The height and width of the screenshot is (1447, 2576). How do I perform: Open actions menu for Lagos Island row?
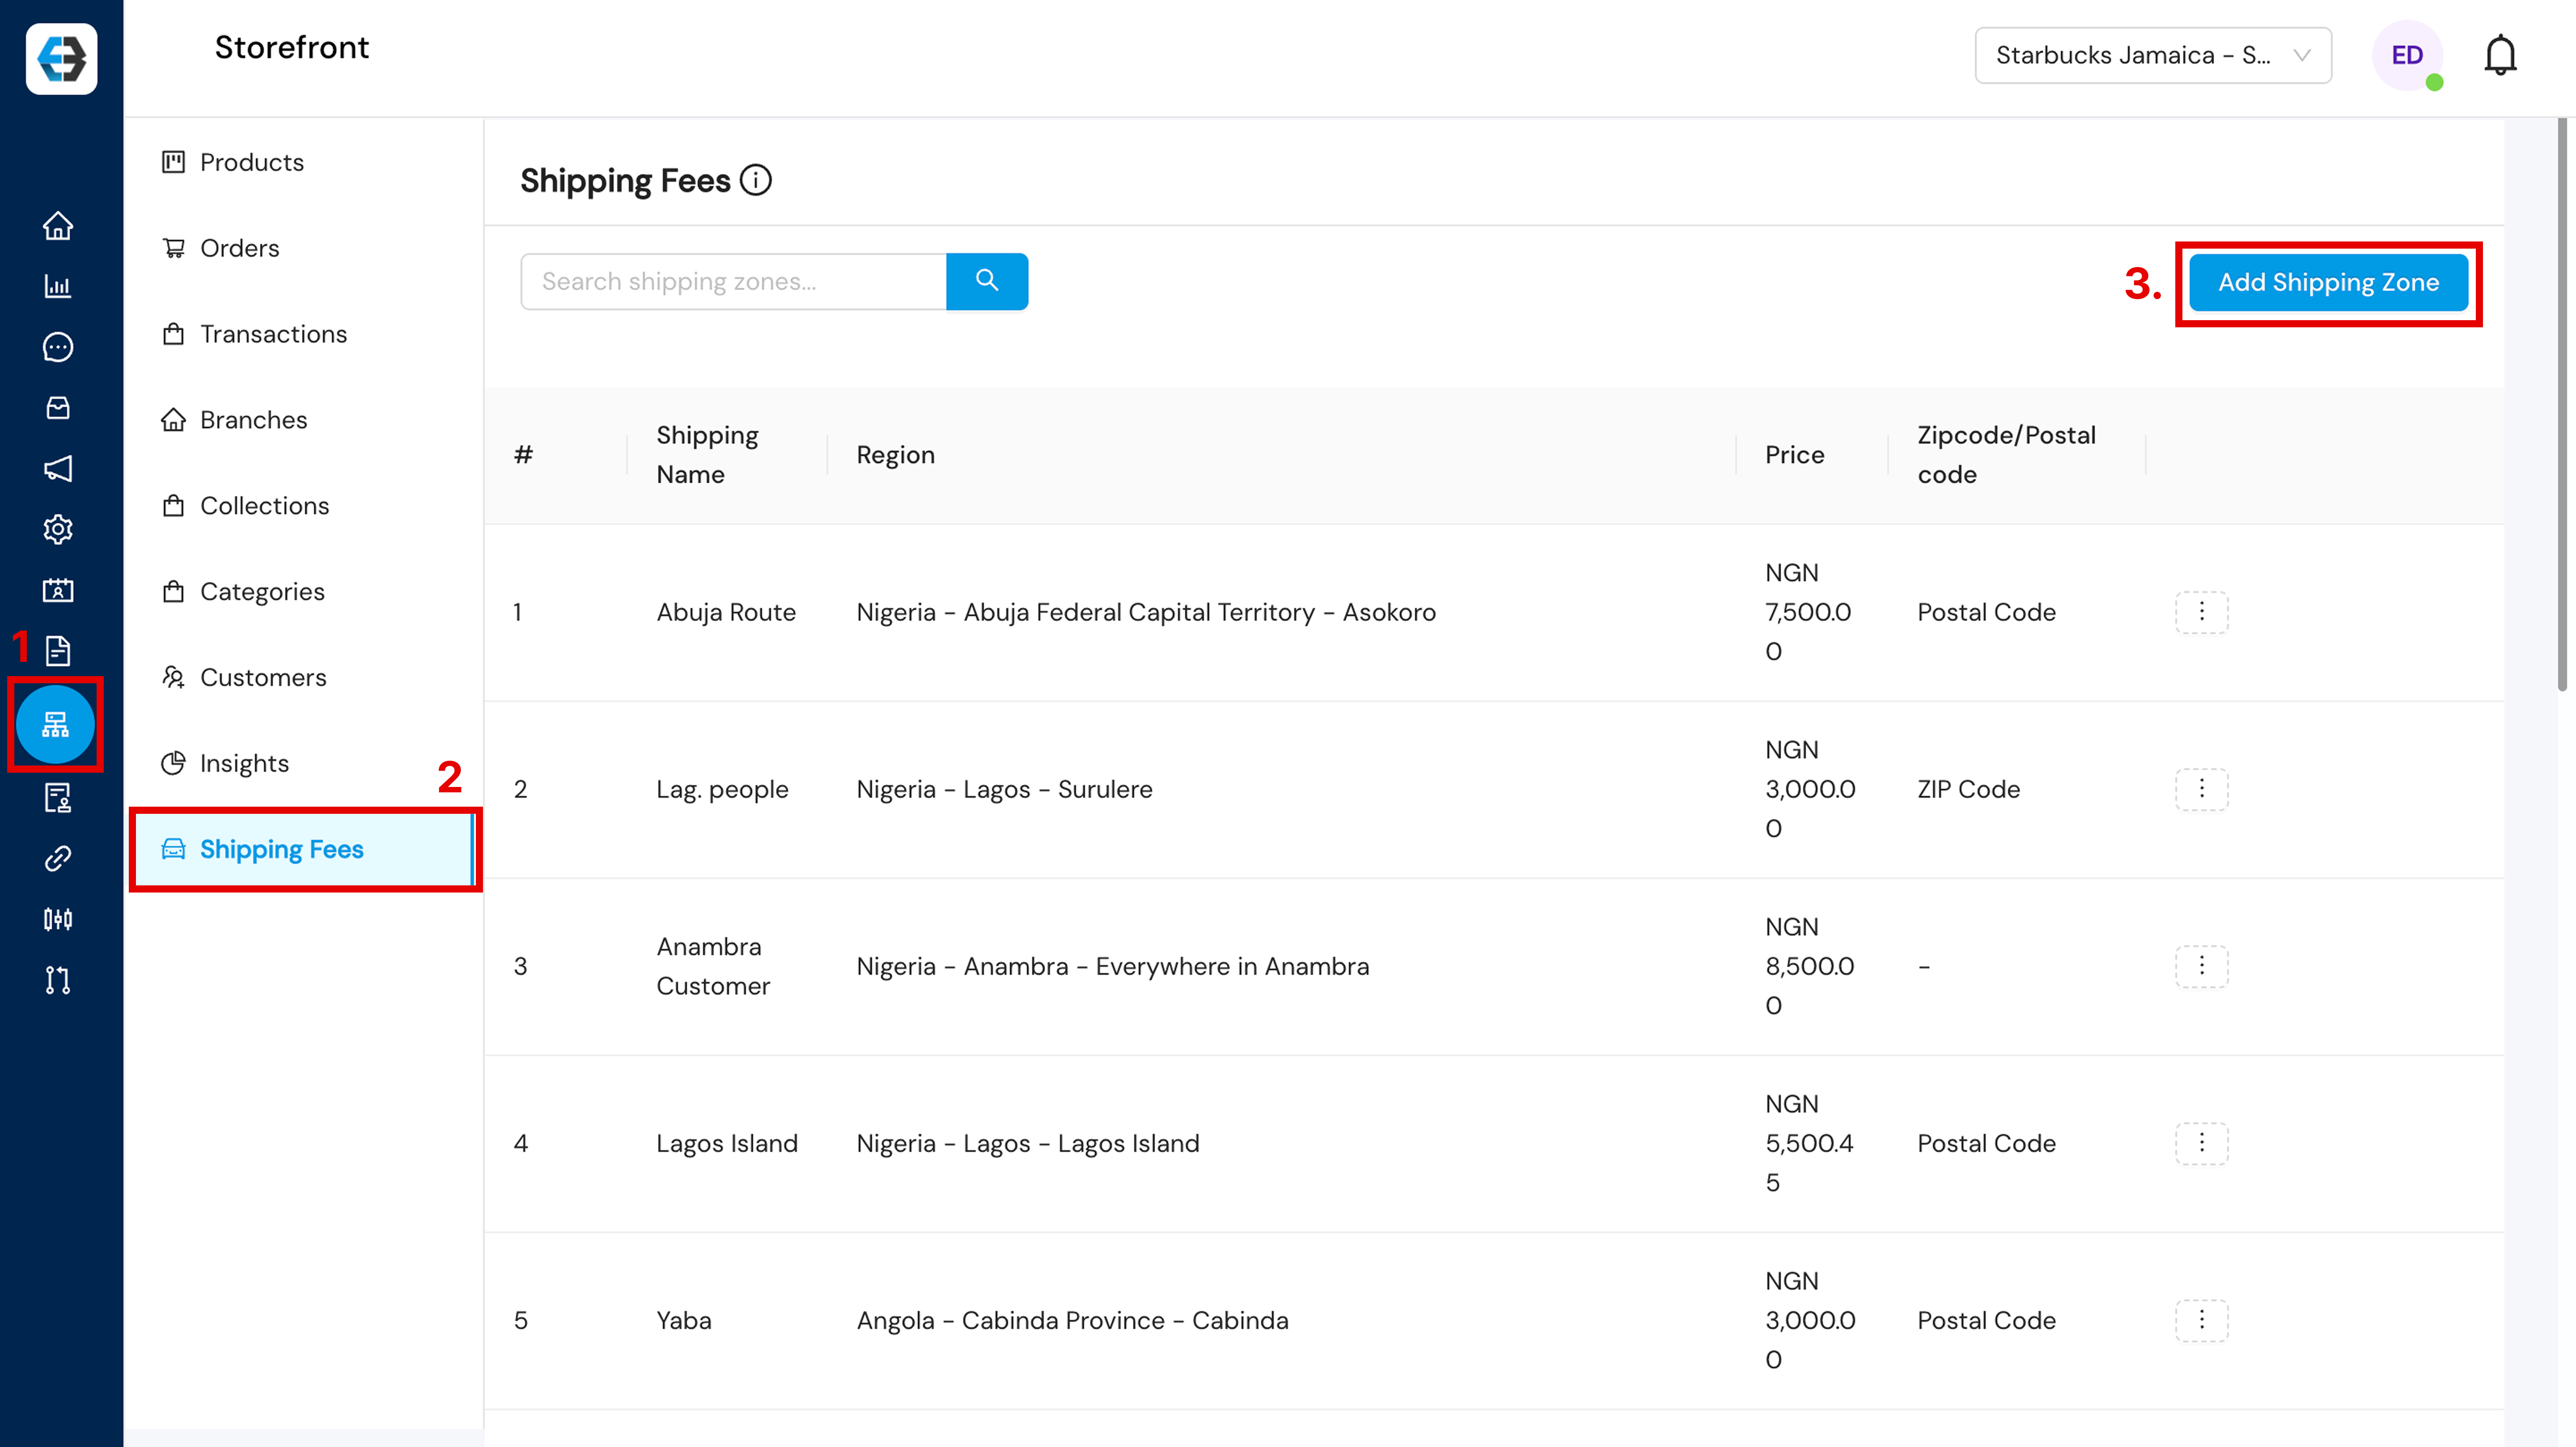(x=2201, y=1143)
